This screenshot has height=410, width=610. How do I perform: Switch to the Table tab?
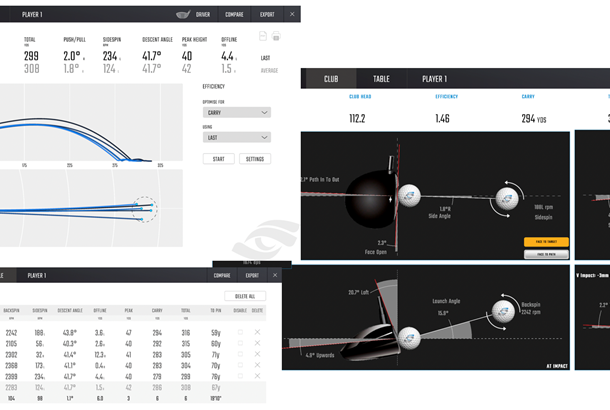[x=381, y=79]
